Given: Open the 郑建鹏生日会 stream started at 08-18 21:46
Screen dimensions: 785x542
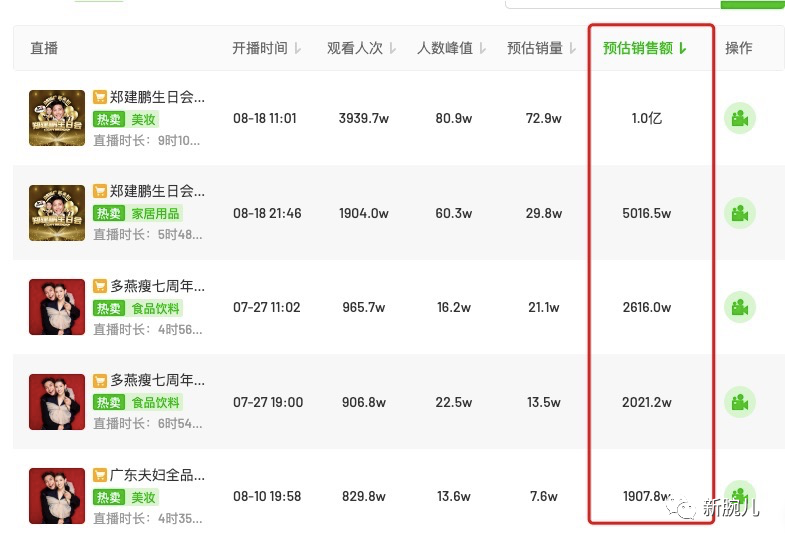Looking at the screenshot, I should 157,192.
